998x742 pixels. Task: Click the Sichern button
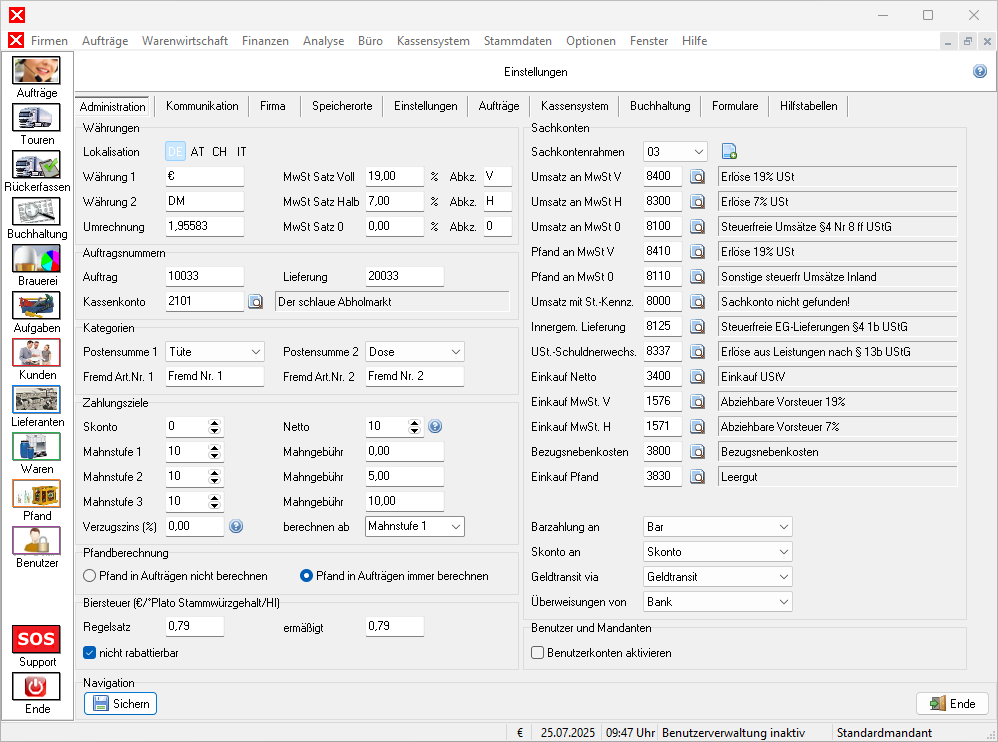(x=121, y=704)
